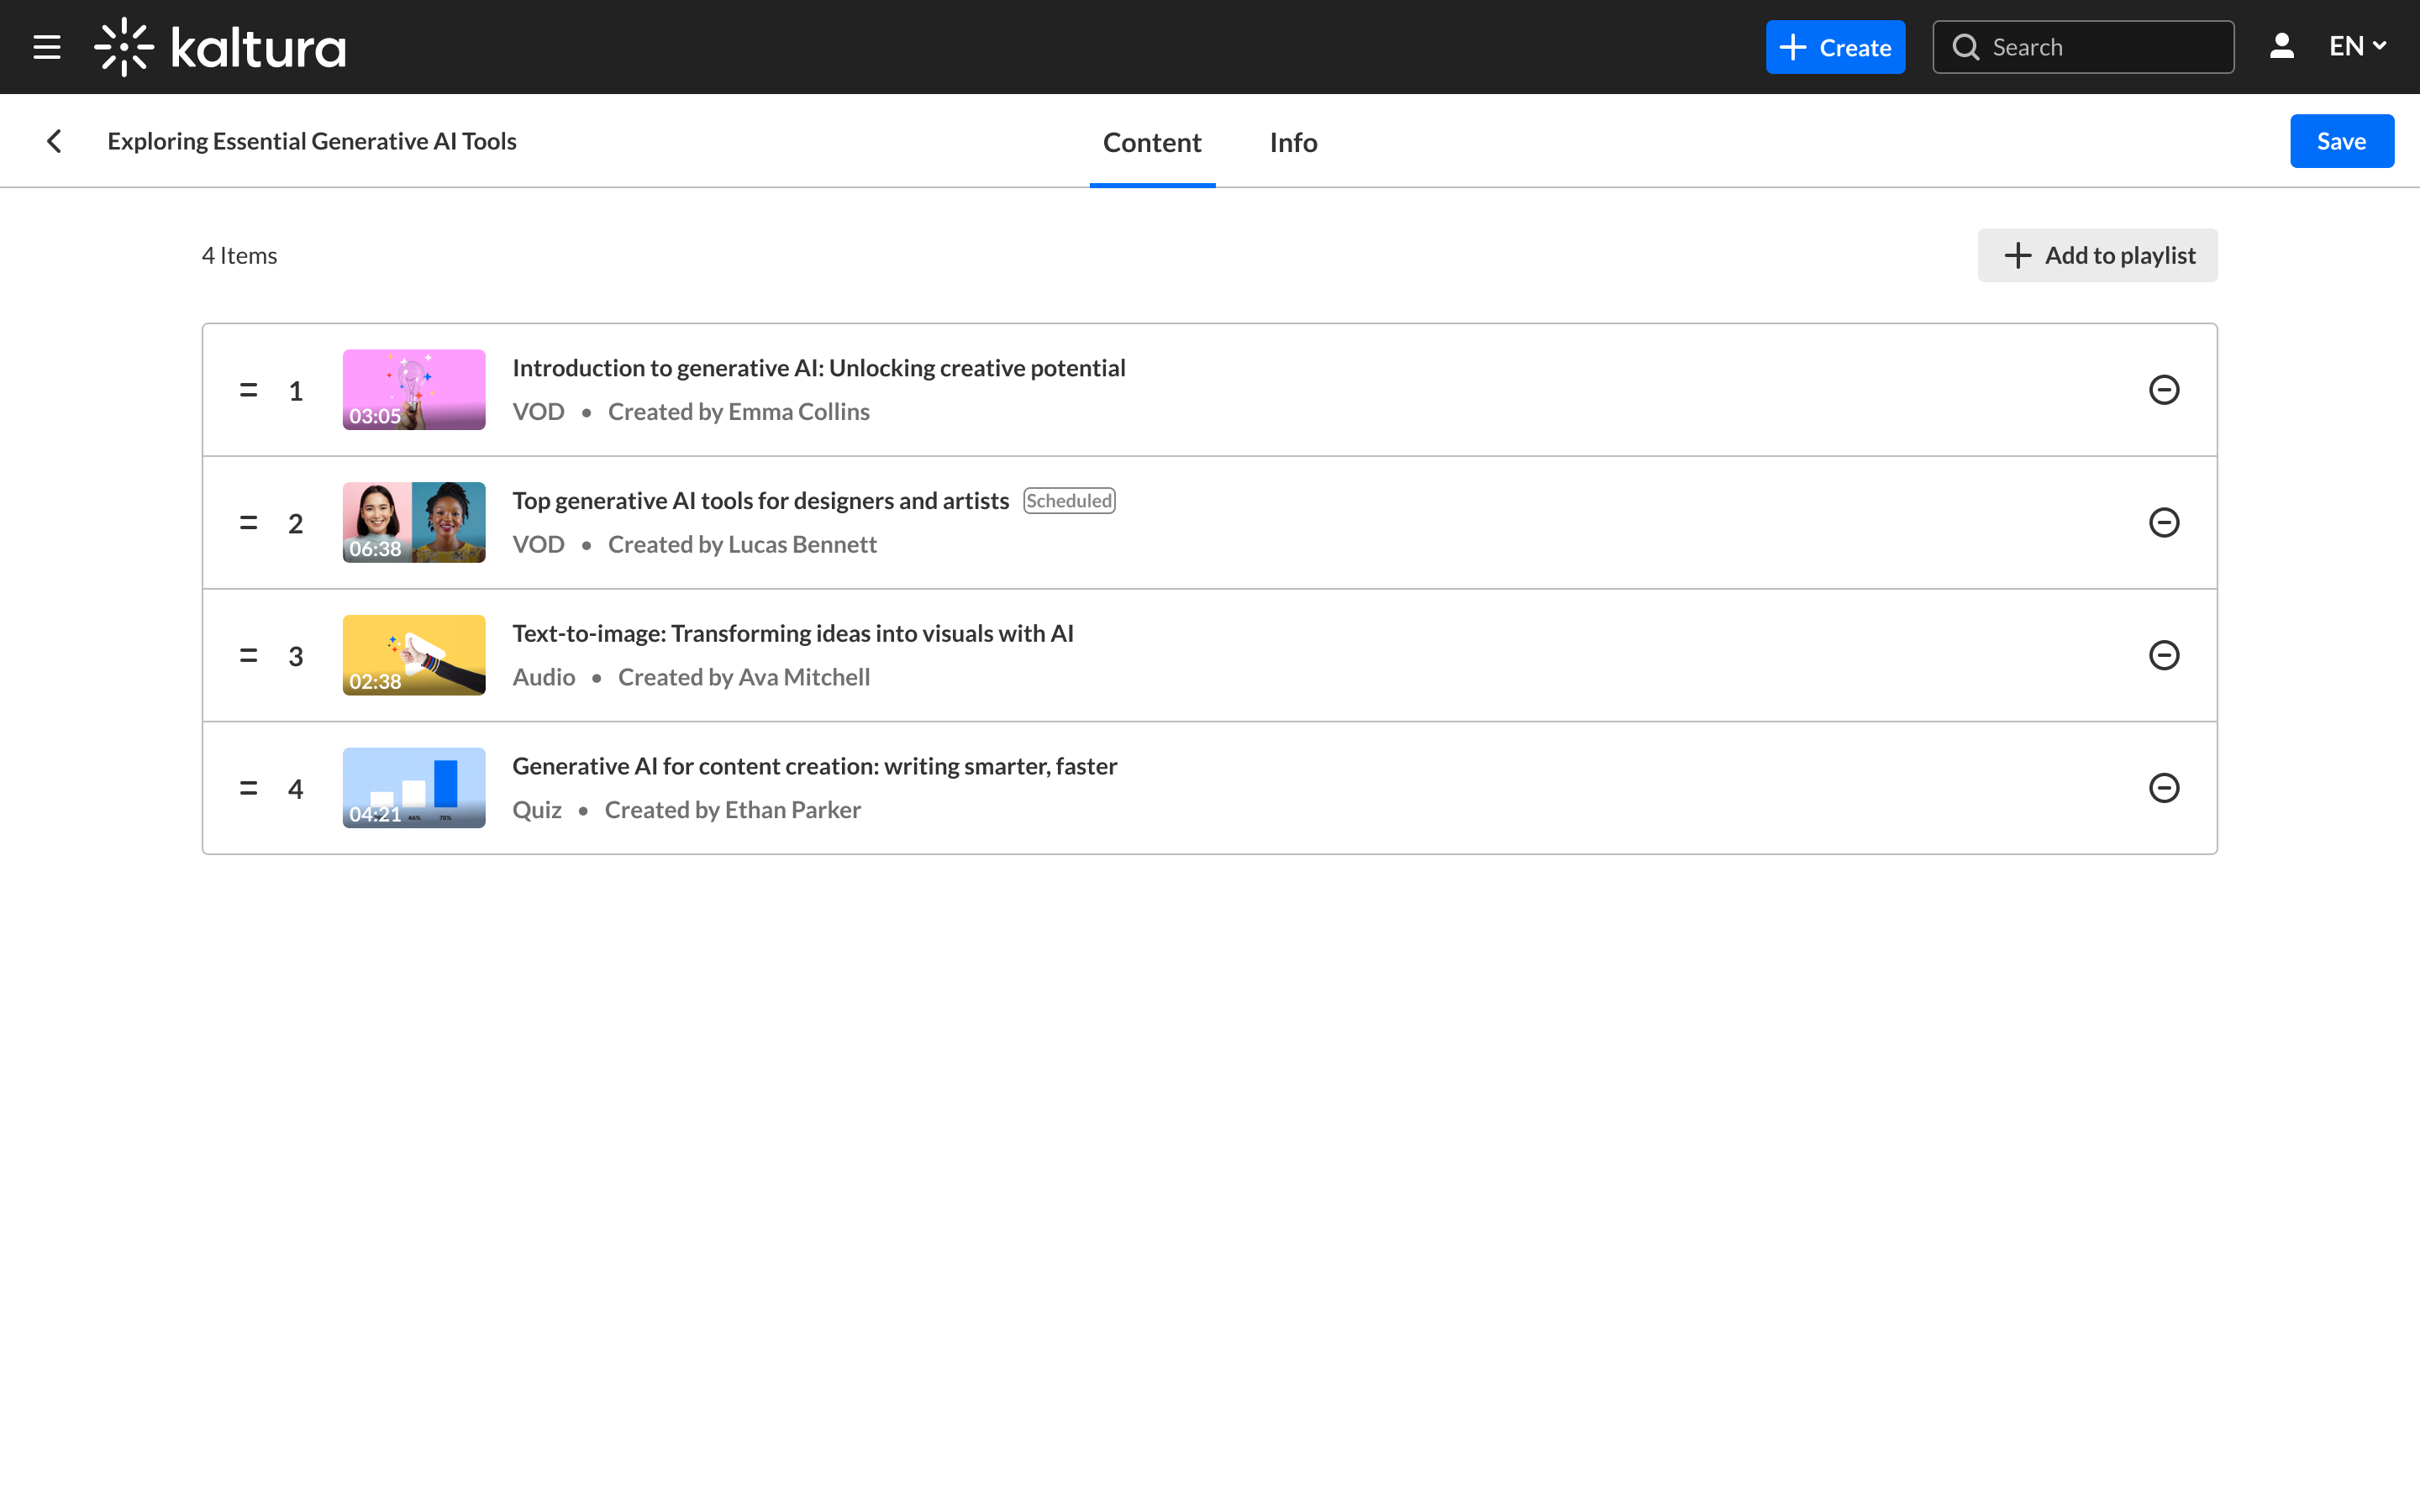Grab the drag handle of item 1
The image size is (2420, 1512).
point(248,390)
